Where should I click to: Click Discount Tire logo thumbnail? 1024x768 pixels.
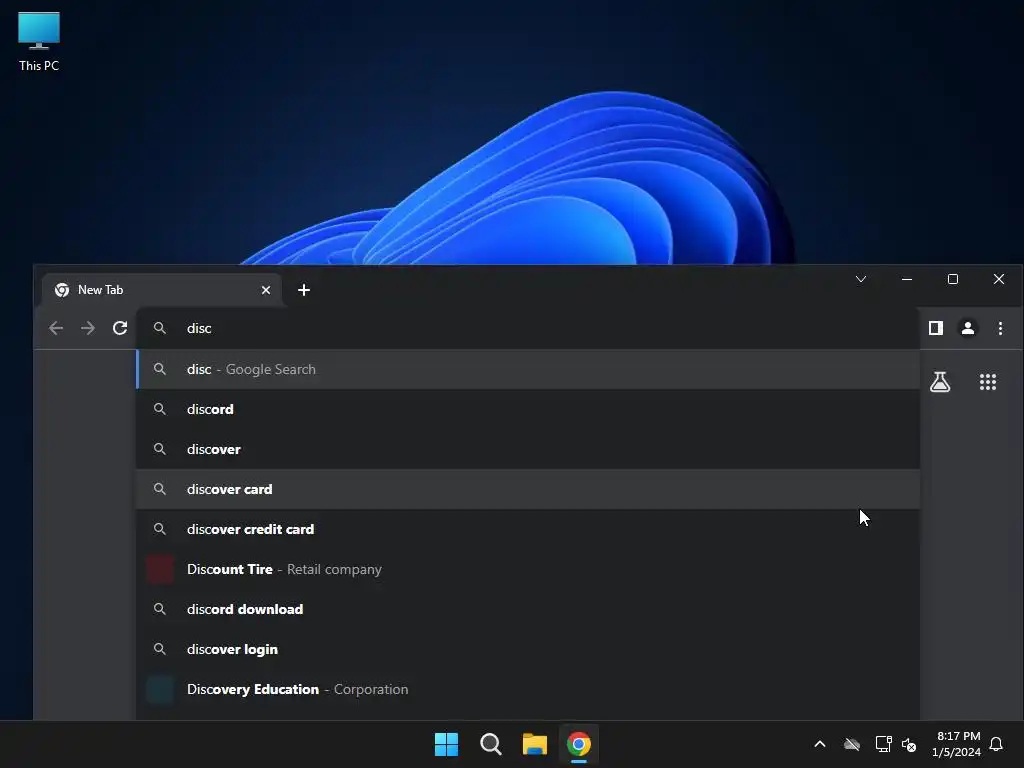[160, 569]
